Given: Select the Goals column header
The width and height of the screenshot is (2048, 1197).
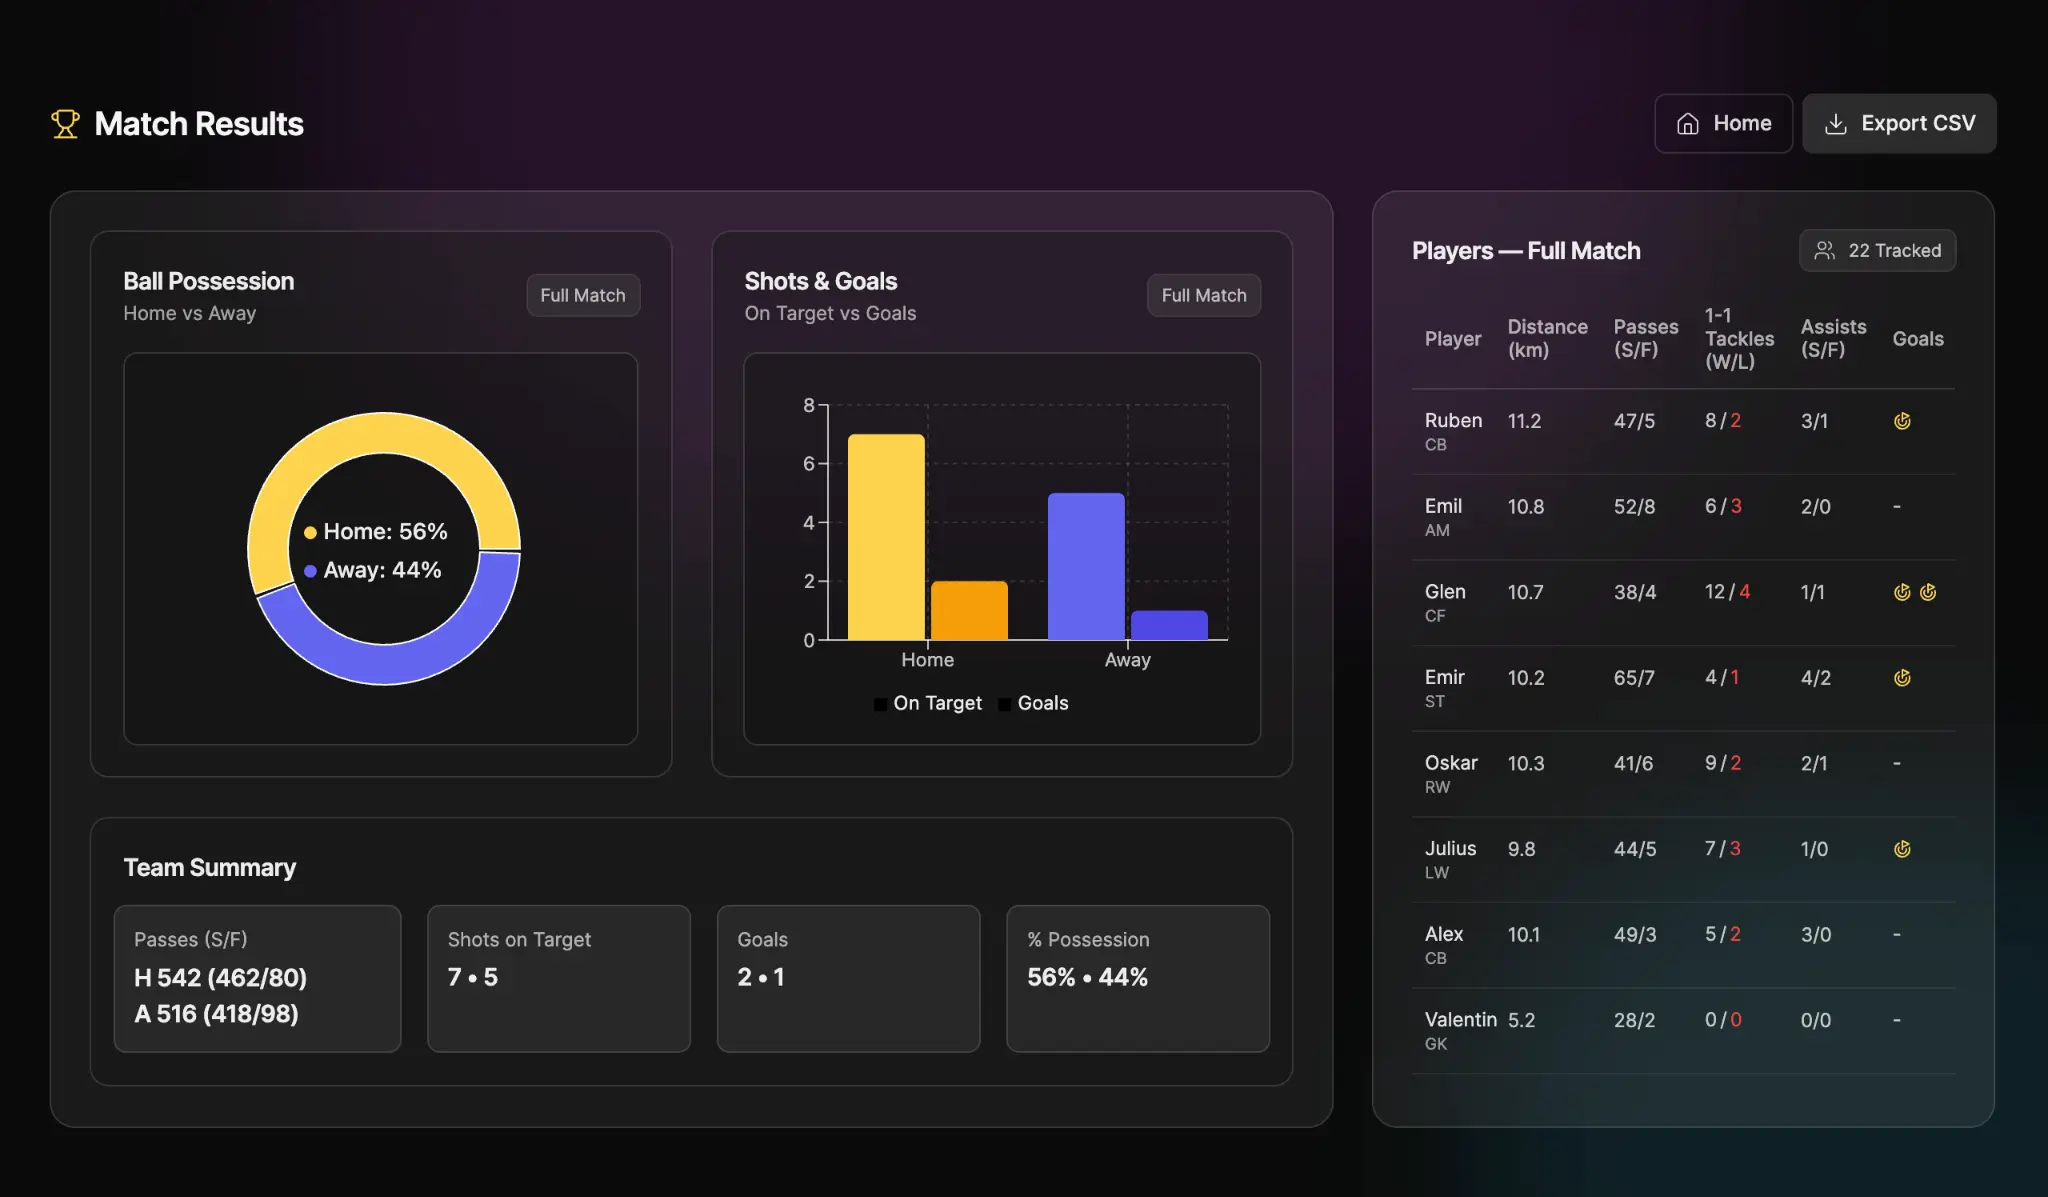Looking at the screenshot, I should (1918, 338).
